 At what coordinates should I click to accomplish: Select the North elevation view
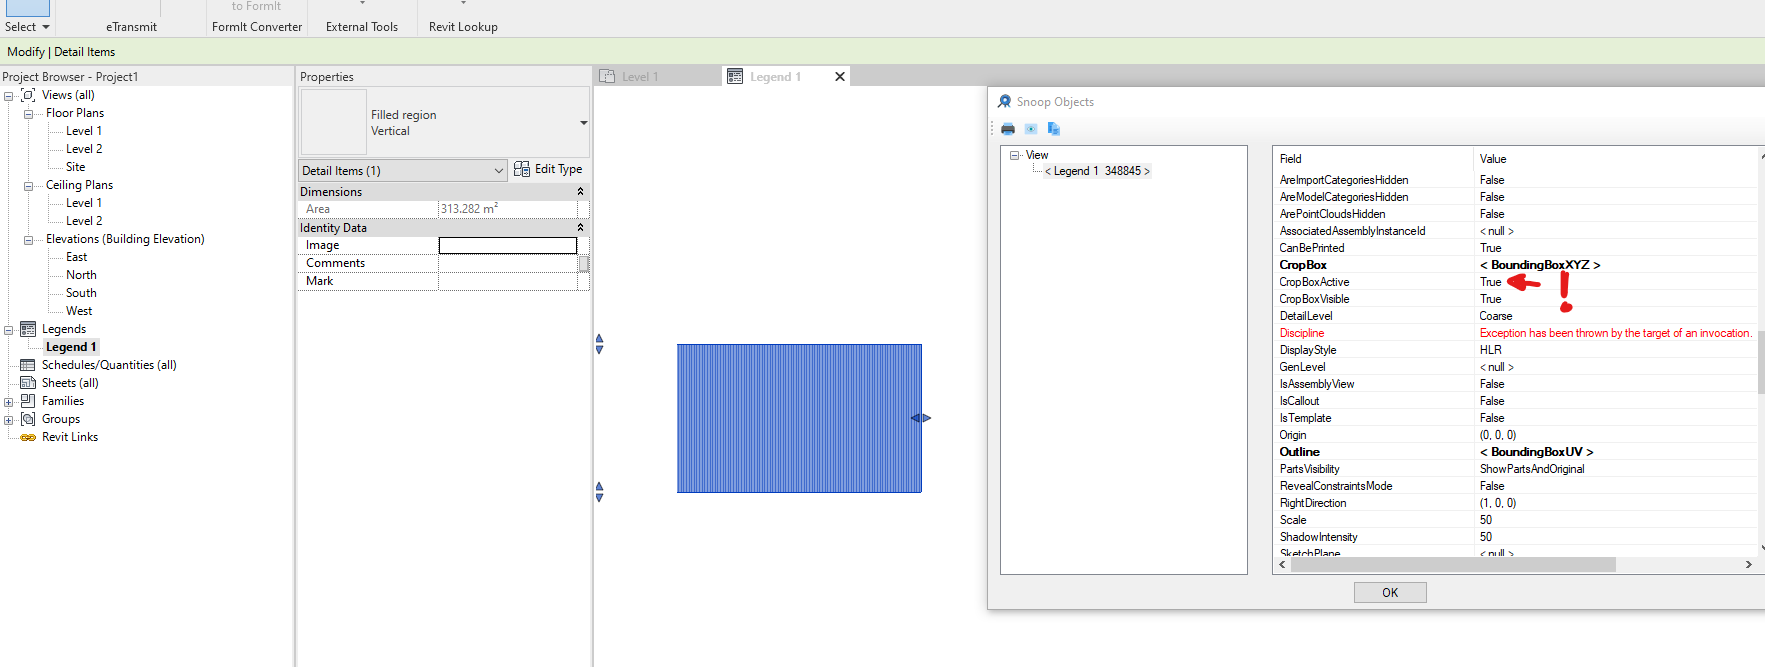81,275
